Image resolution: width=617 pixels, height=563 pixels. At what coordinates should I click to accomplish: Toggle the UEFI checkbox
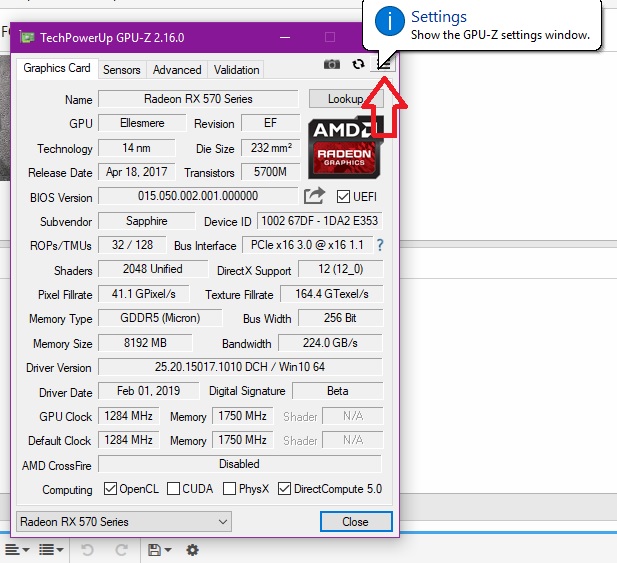[x=343, y=196]
